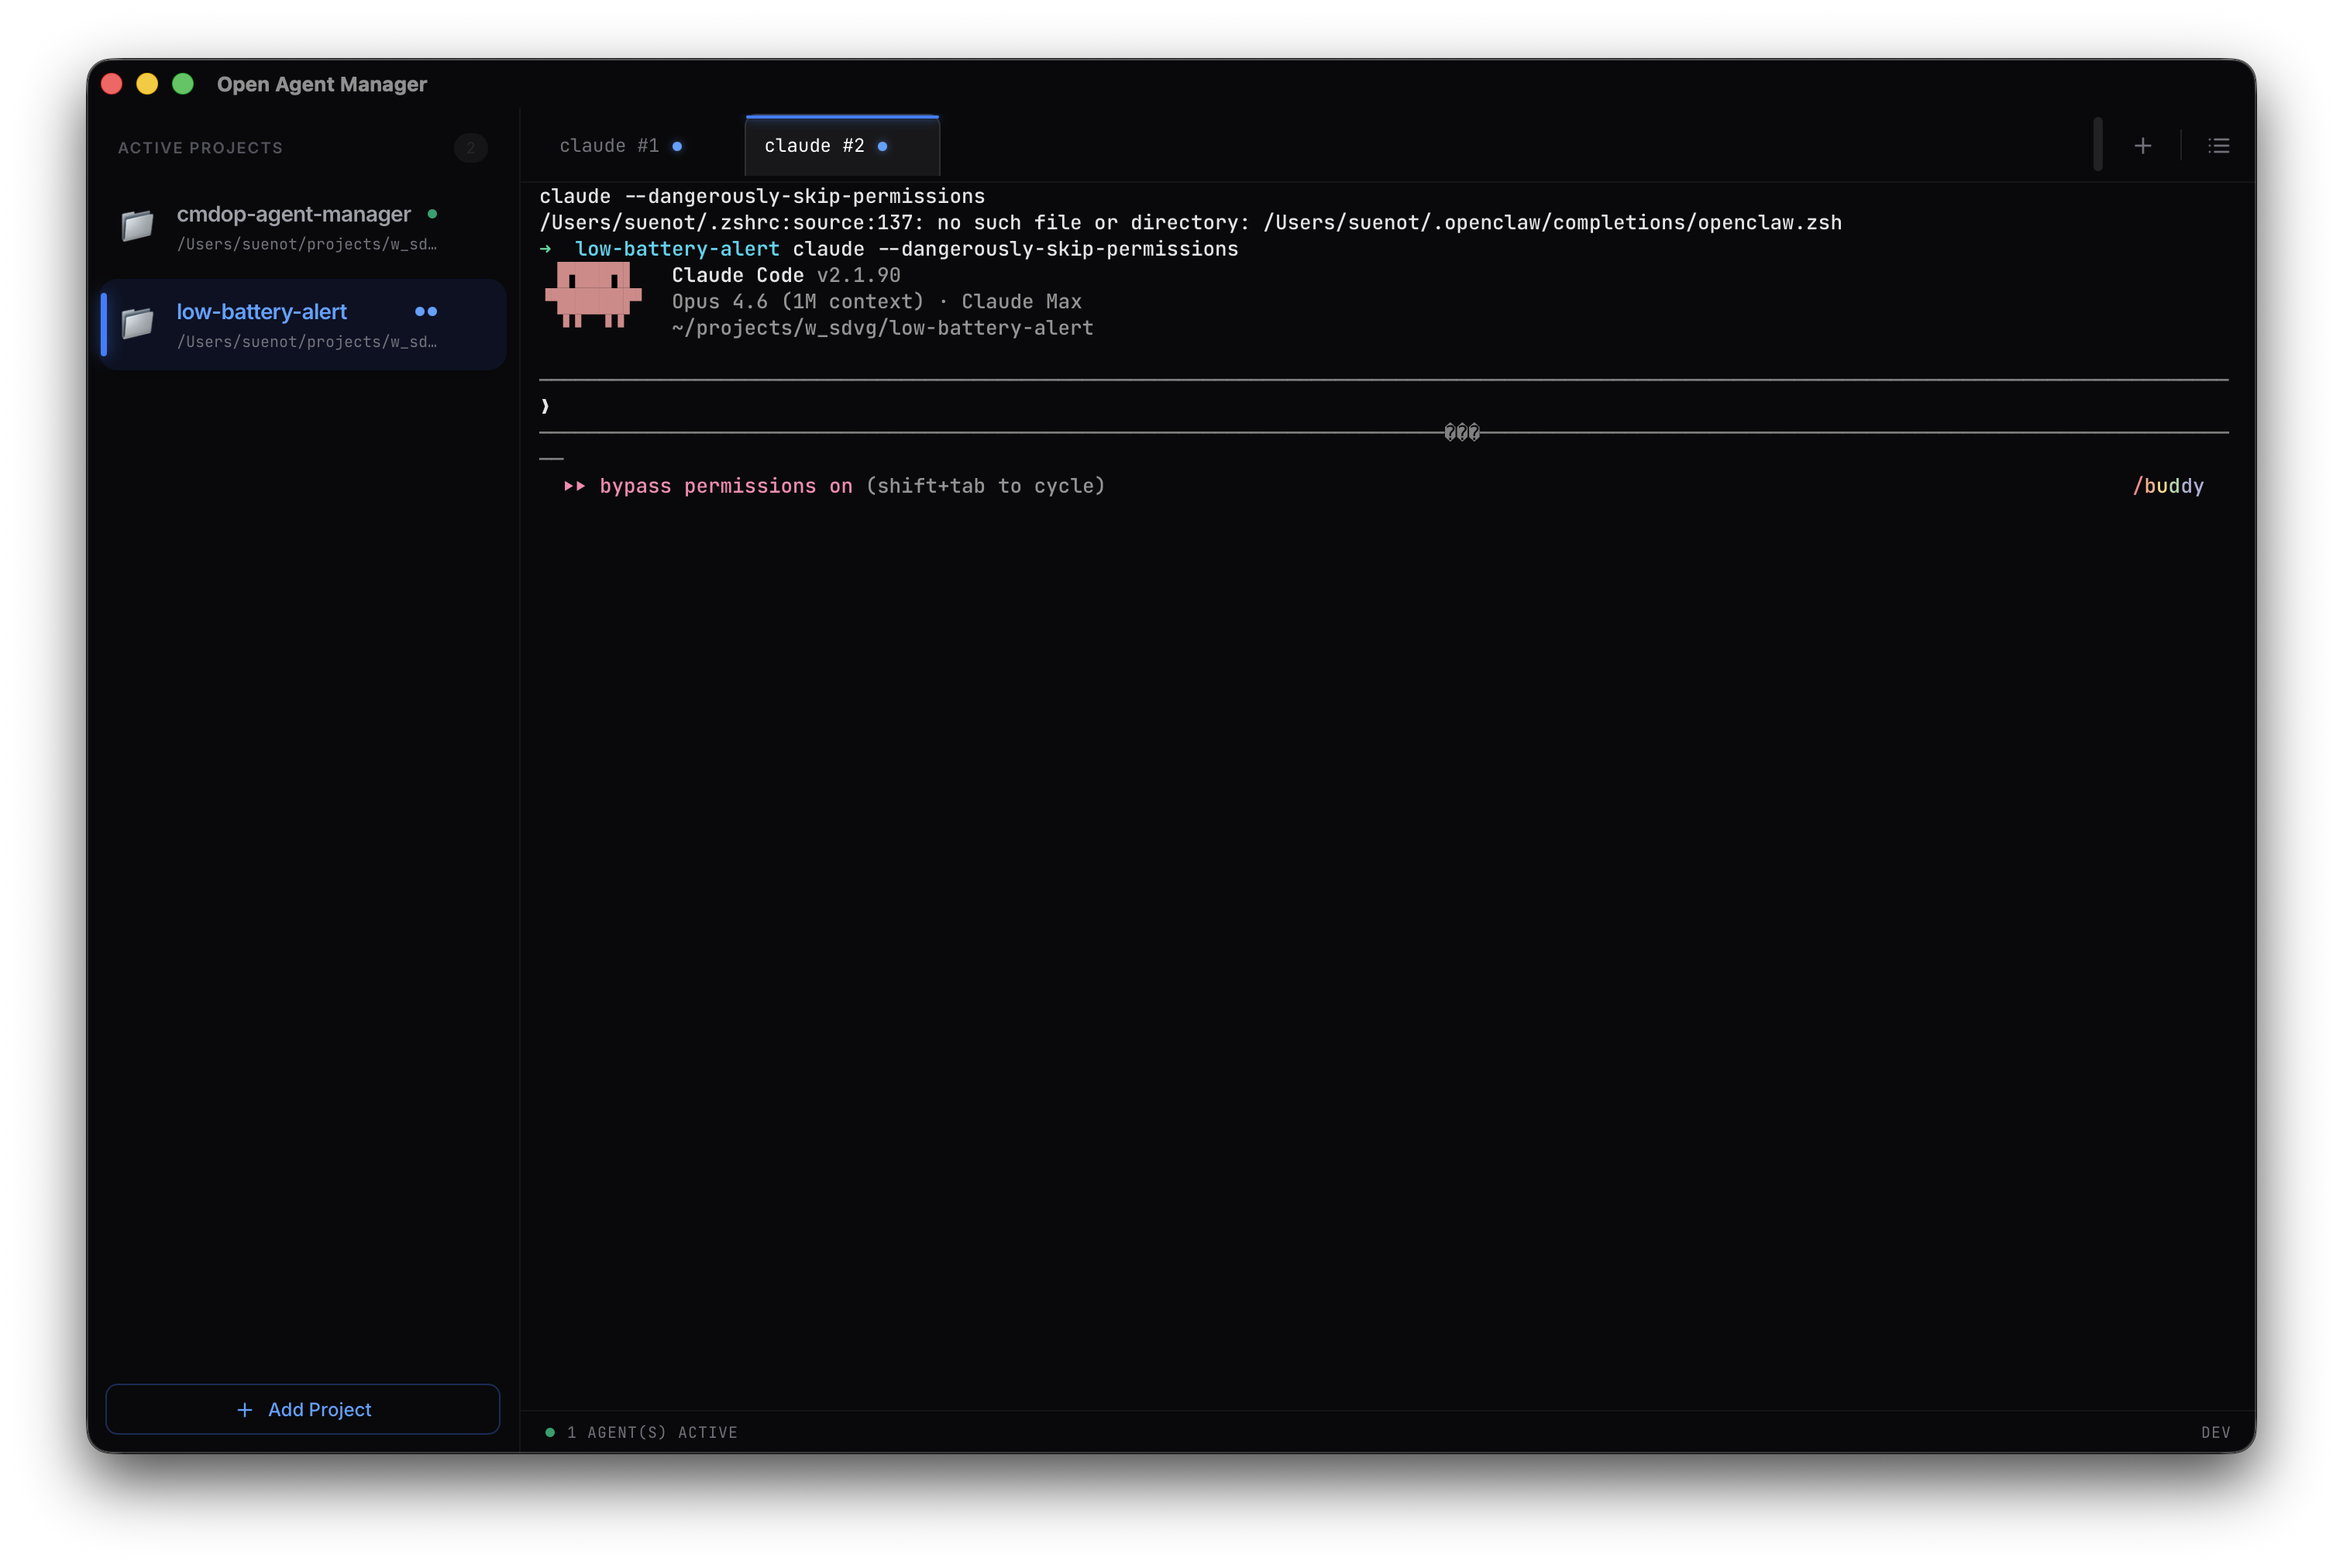Click the DEV indicator in the status bar
This screenshot has width=2343, height=1568.
click(2216, 1432)
